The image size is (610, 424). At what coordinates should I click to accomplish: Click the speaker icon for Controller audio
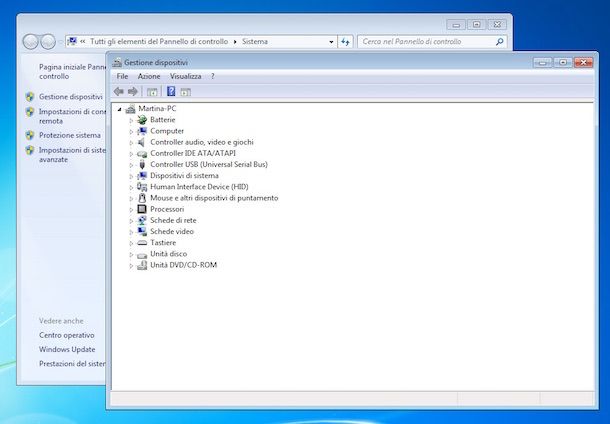pos(142,142)
